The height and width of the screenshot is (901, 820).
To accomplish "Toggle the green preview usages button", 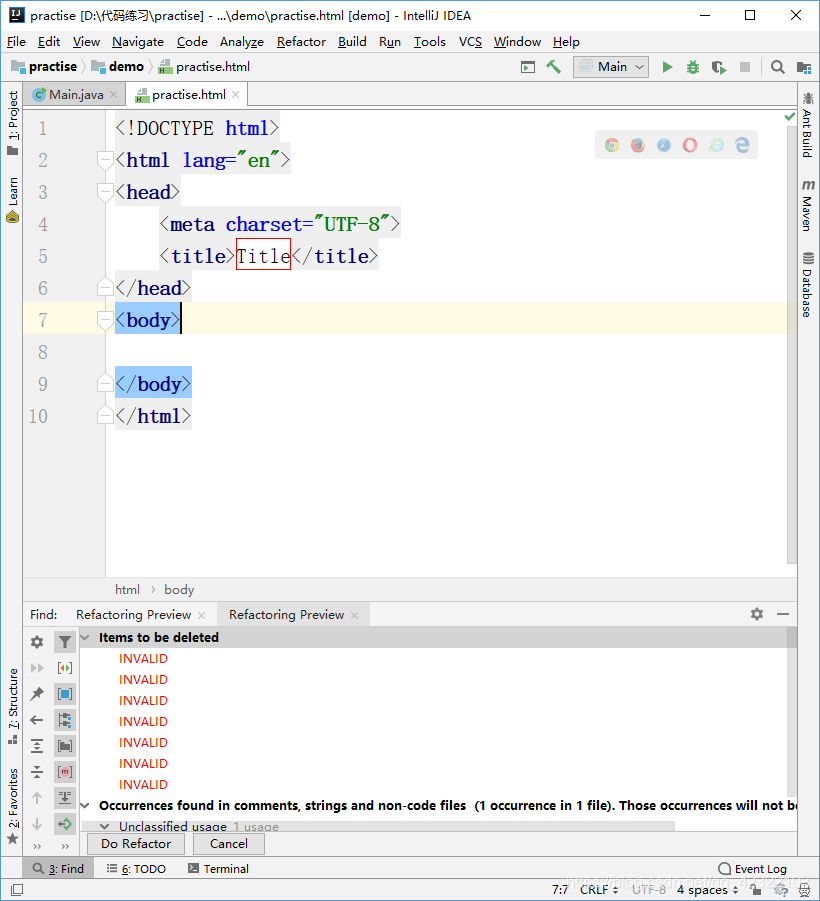I will click(x=65, y=824).
